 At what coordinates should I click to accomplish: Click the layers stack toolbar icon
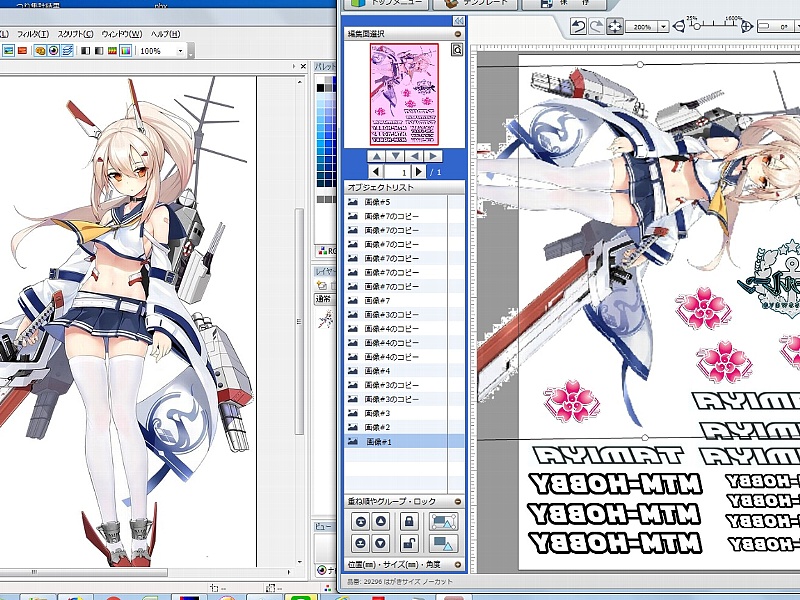click(67, 51)
